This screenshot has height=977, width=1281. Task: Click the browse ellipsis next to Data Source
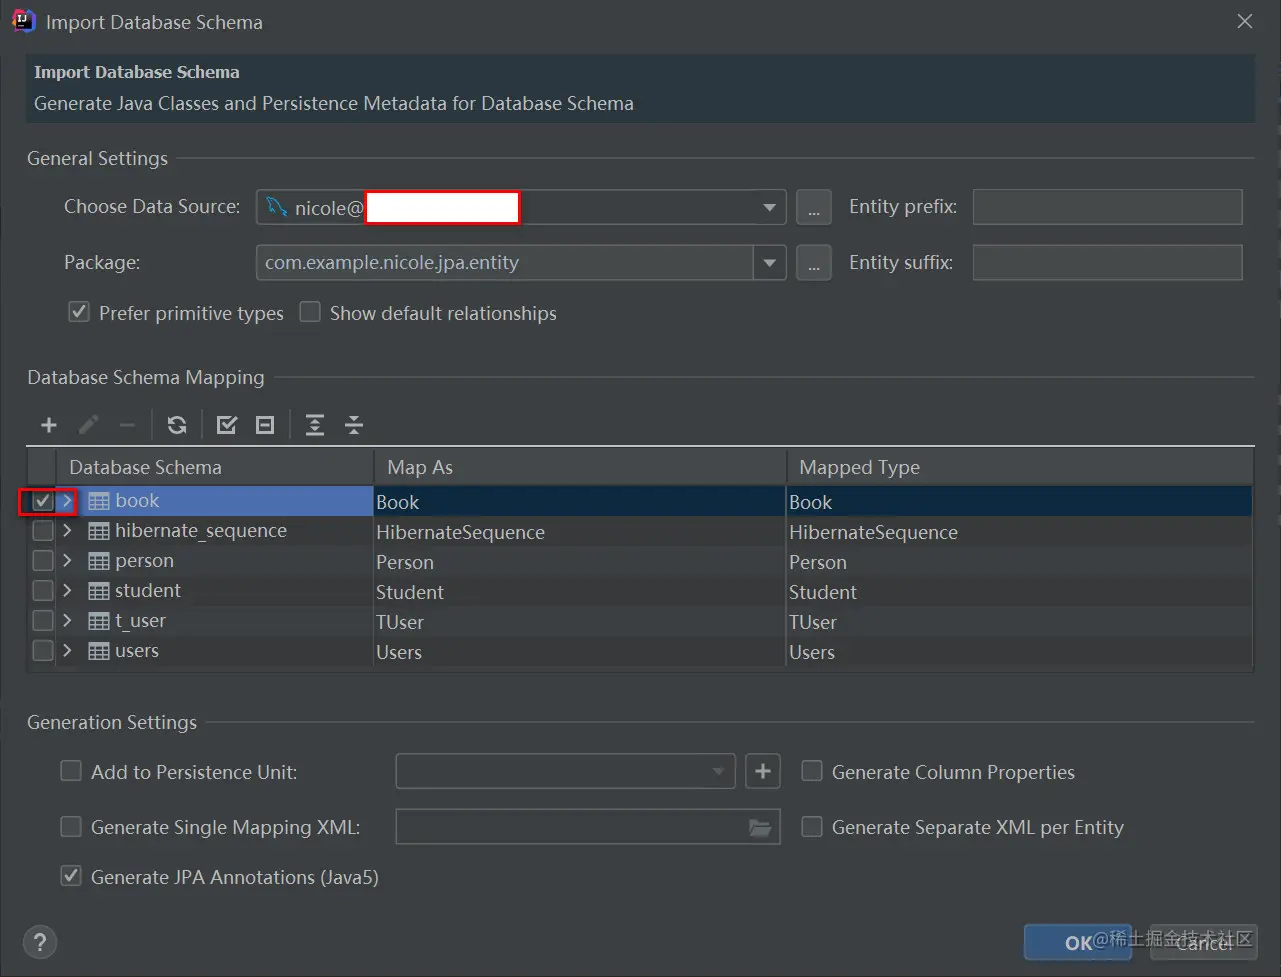(814, 207)
